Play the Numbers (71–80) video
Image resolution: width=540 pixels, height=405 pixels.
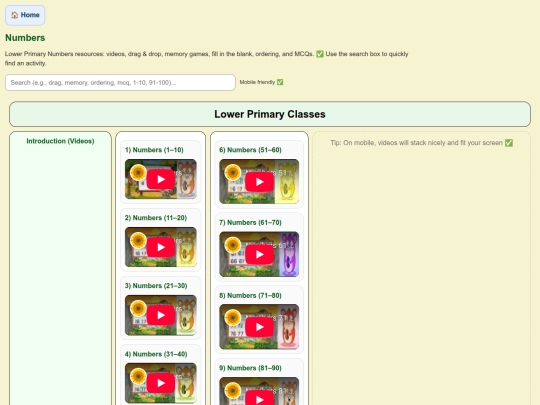[x=260, y=327]
